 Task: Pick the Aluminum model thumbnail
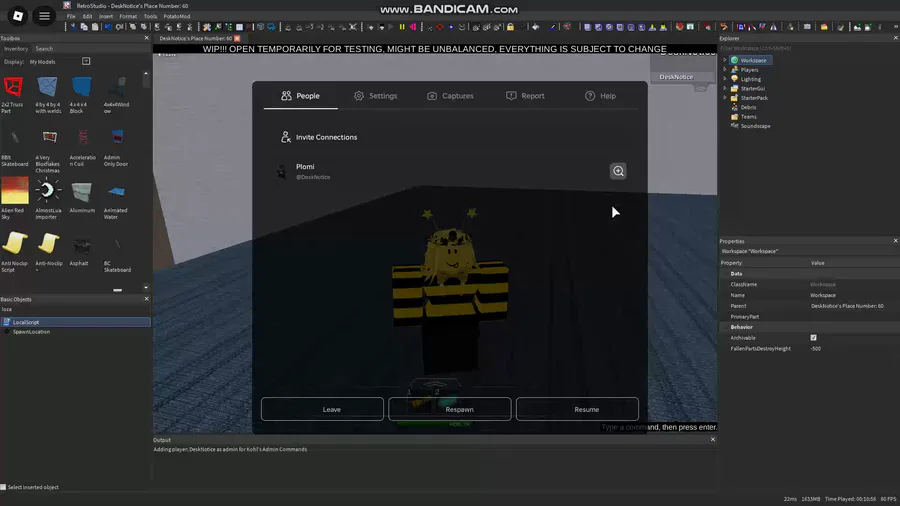pos(82,192)
